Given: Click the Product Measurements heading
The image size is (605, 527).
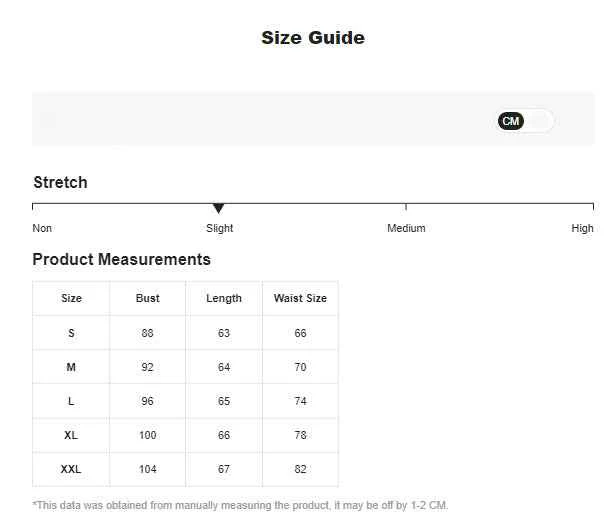Looking at the screenshot, I should tap(122, 259).
